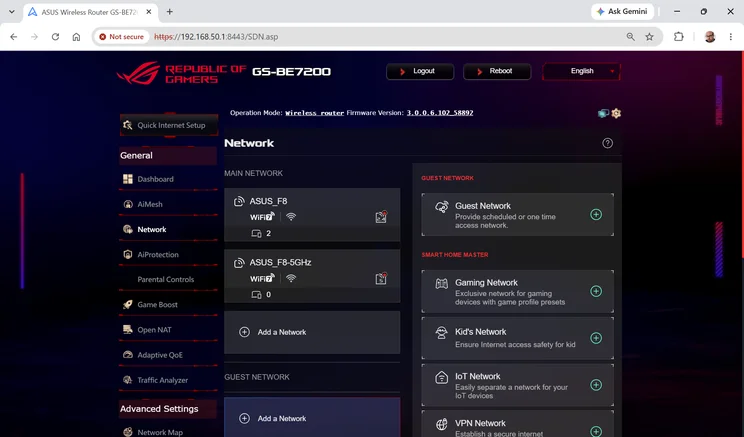The width and height of the screenshot is (744, 437).
Task: Click the ROG Republic of Gamers logo
Action: coord(181,73)
